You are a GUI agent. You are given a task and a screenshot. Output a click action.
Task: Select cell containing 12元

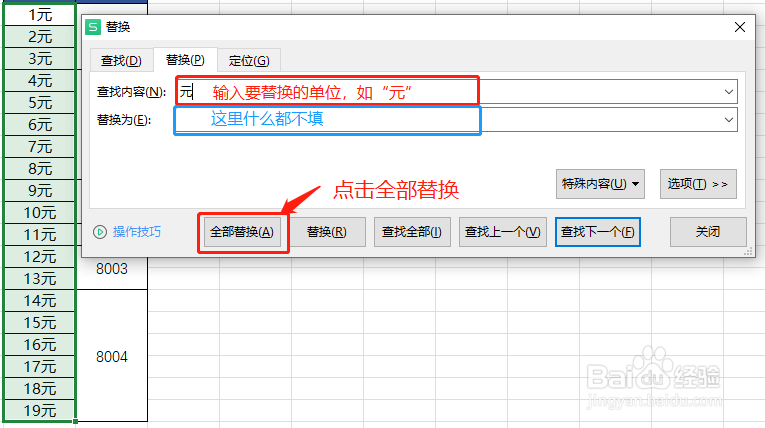[40, 257]
